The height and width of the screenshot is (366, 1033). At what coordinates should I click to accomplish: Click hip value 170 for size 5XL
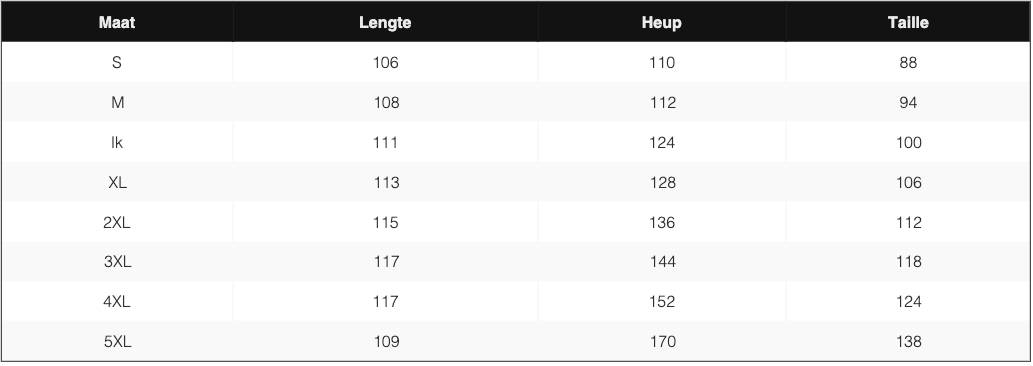tap(661, 342)
